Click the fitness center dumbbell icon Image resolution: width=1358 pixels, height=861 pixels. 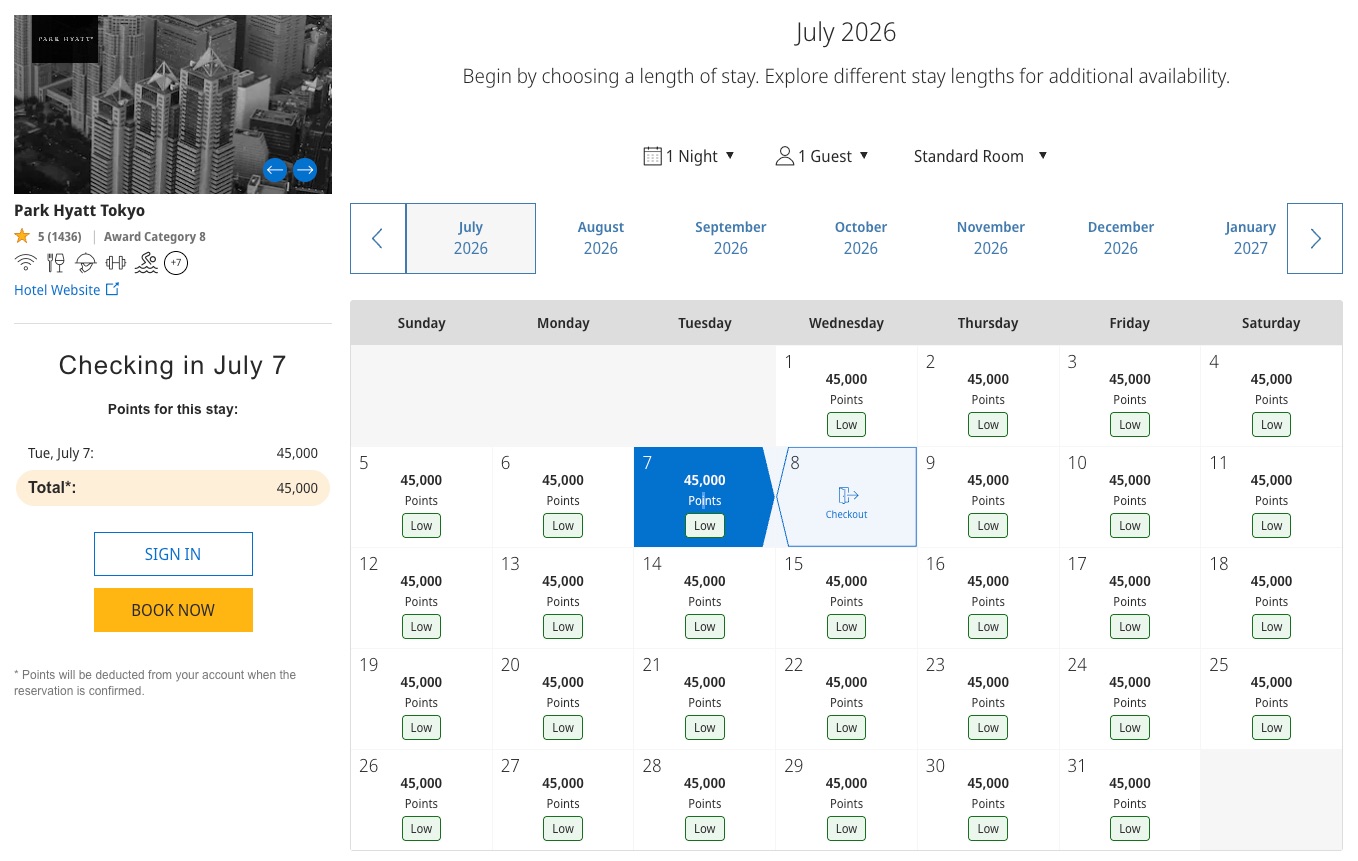click(x=116, y=263)
